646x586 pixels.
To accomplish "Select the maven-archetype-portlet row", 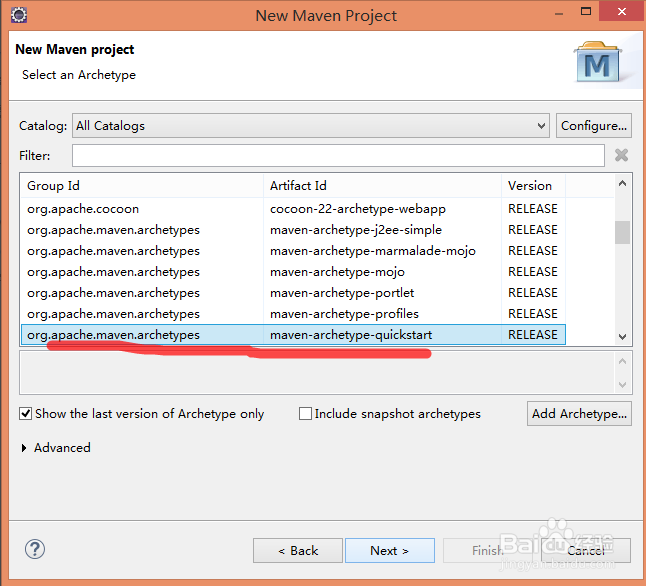I will click(x=293, y=293).
